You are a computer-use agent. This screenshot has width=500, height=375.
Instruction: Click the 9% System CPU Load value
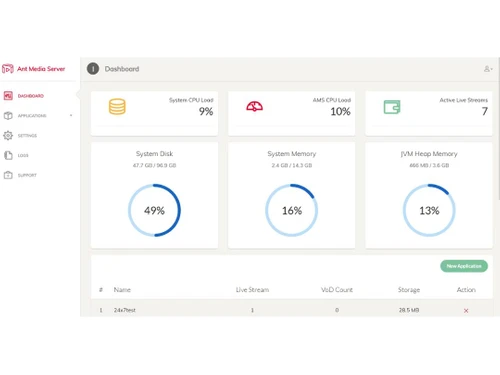(206, 111)
